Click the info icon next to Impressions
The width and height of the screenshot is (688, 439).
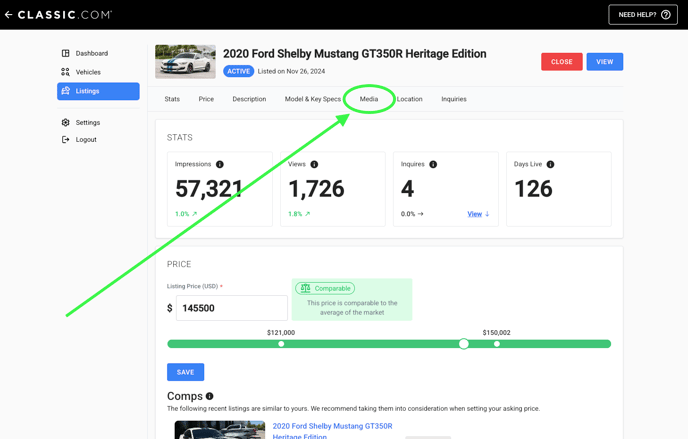pyautogui.click(x=220, y=164)
